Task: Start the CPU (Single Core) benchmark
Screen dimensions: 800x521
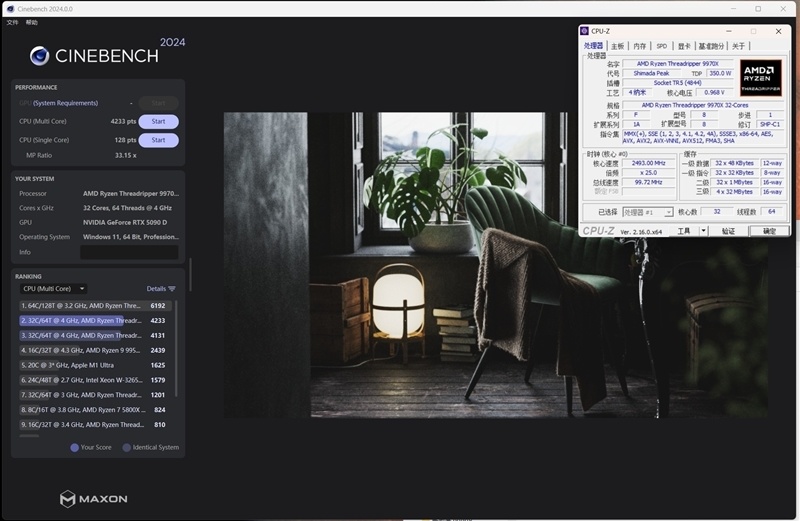Action: [x=158, y=140]
